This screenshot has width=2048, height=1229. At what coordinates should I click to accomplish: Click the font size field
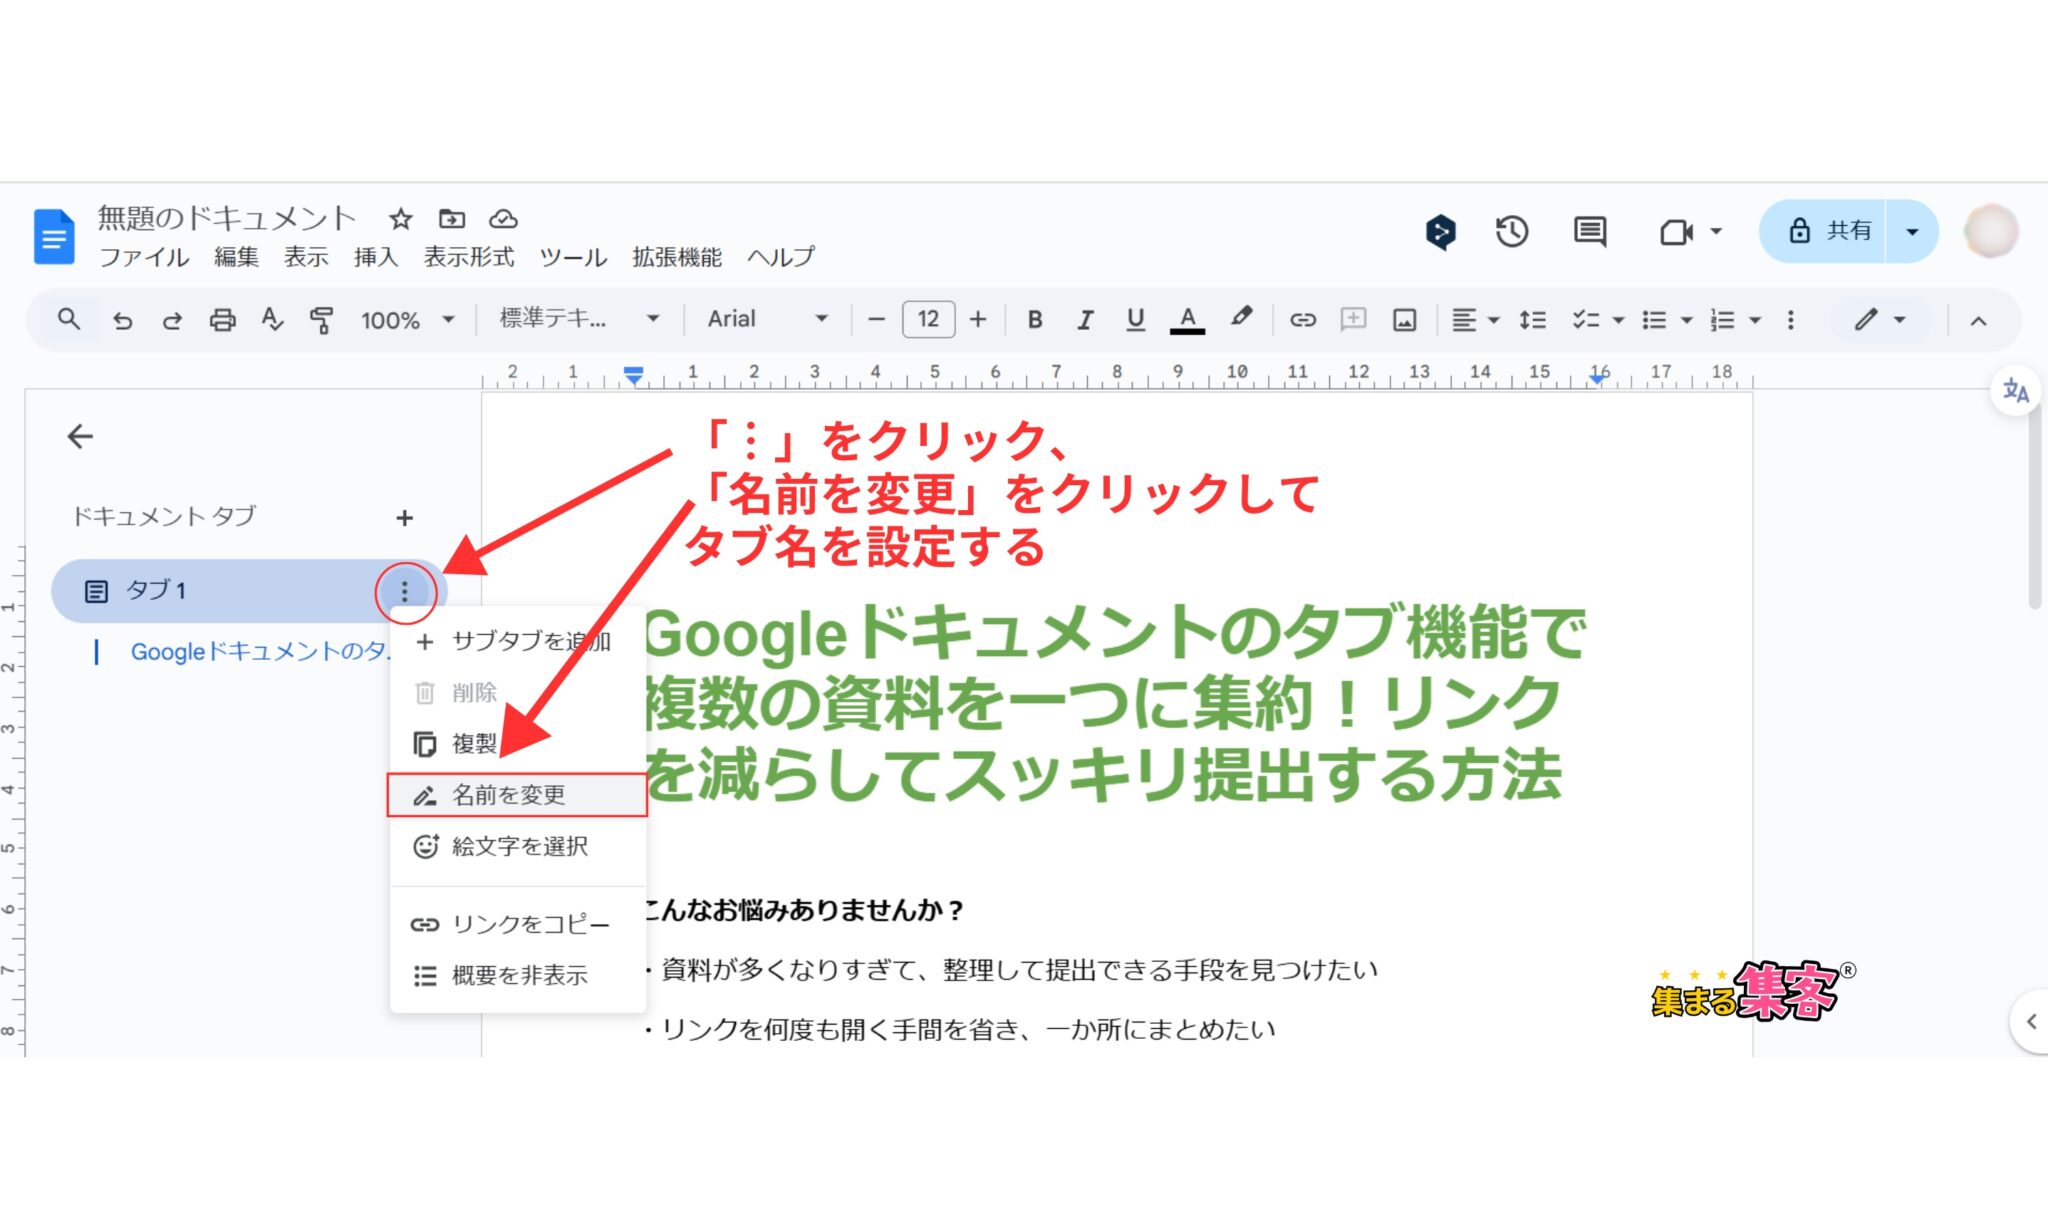point(928,319)
